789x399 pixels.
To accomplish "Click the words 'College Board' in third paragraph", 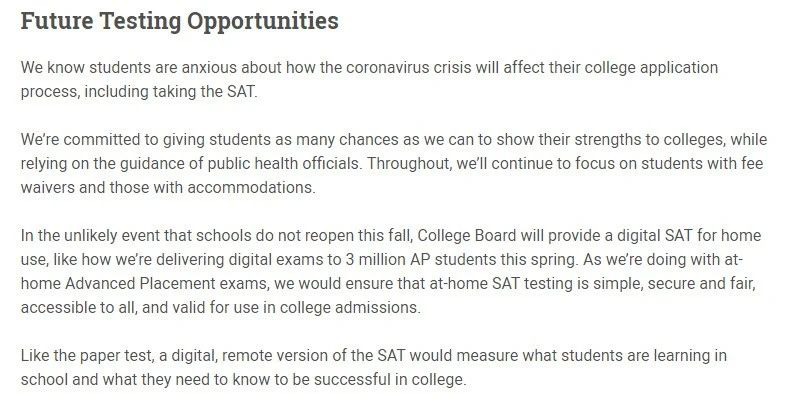I will 466,235.
